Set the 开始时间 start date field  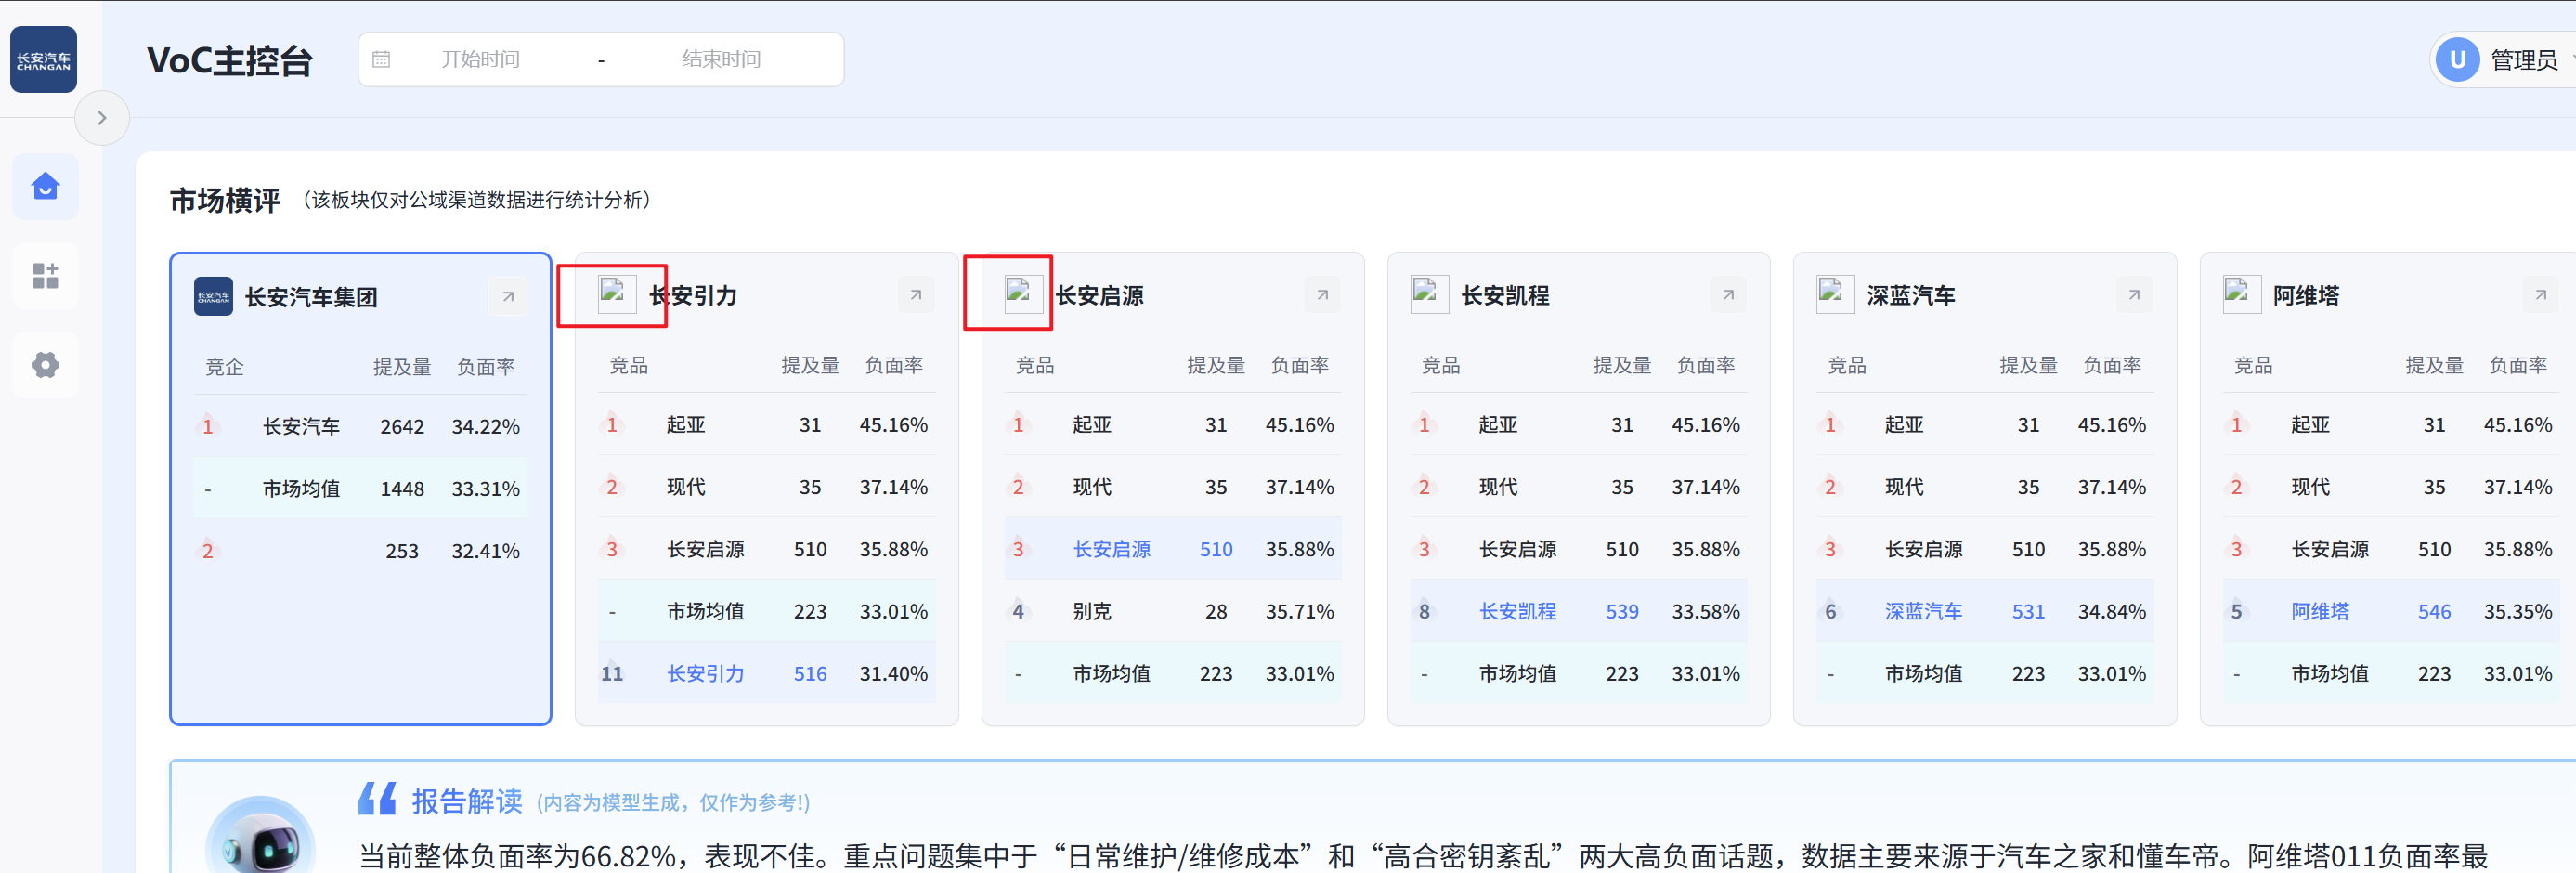coord(480,60)
